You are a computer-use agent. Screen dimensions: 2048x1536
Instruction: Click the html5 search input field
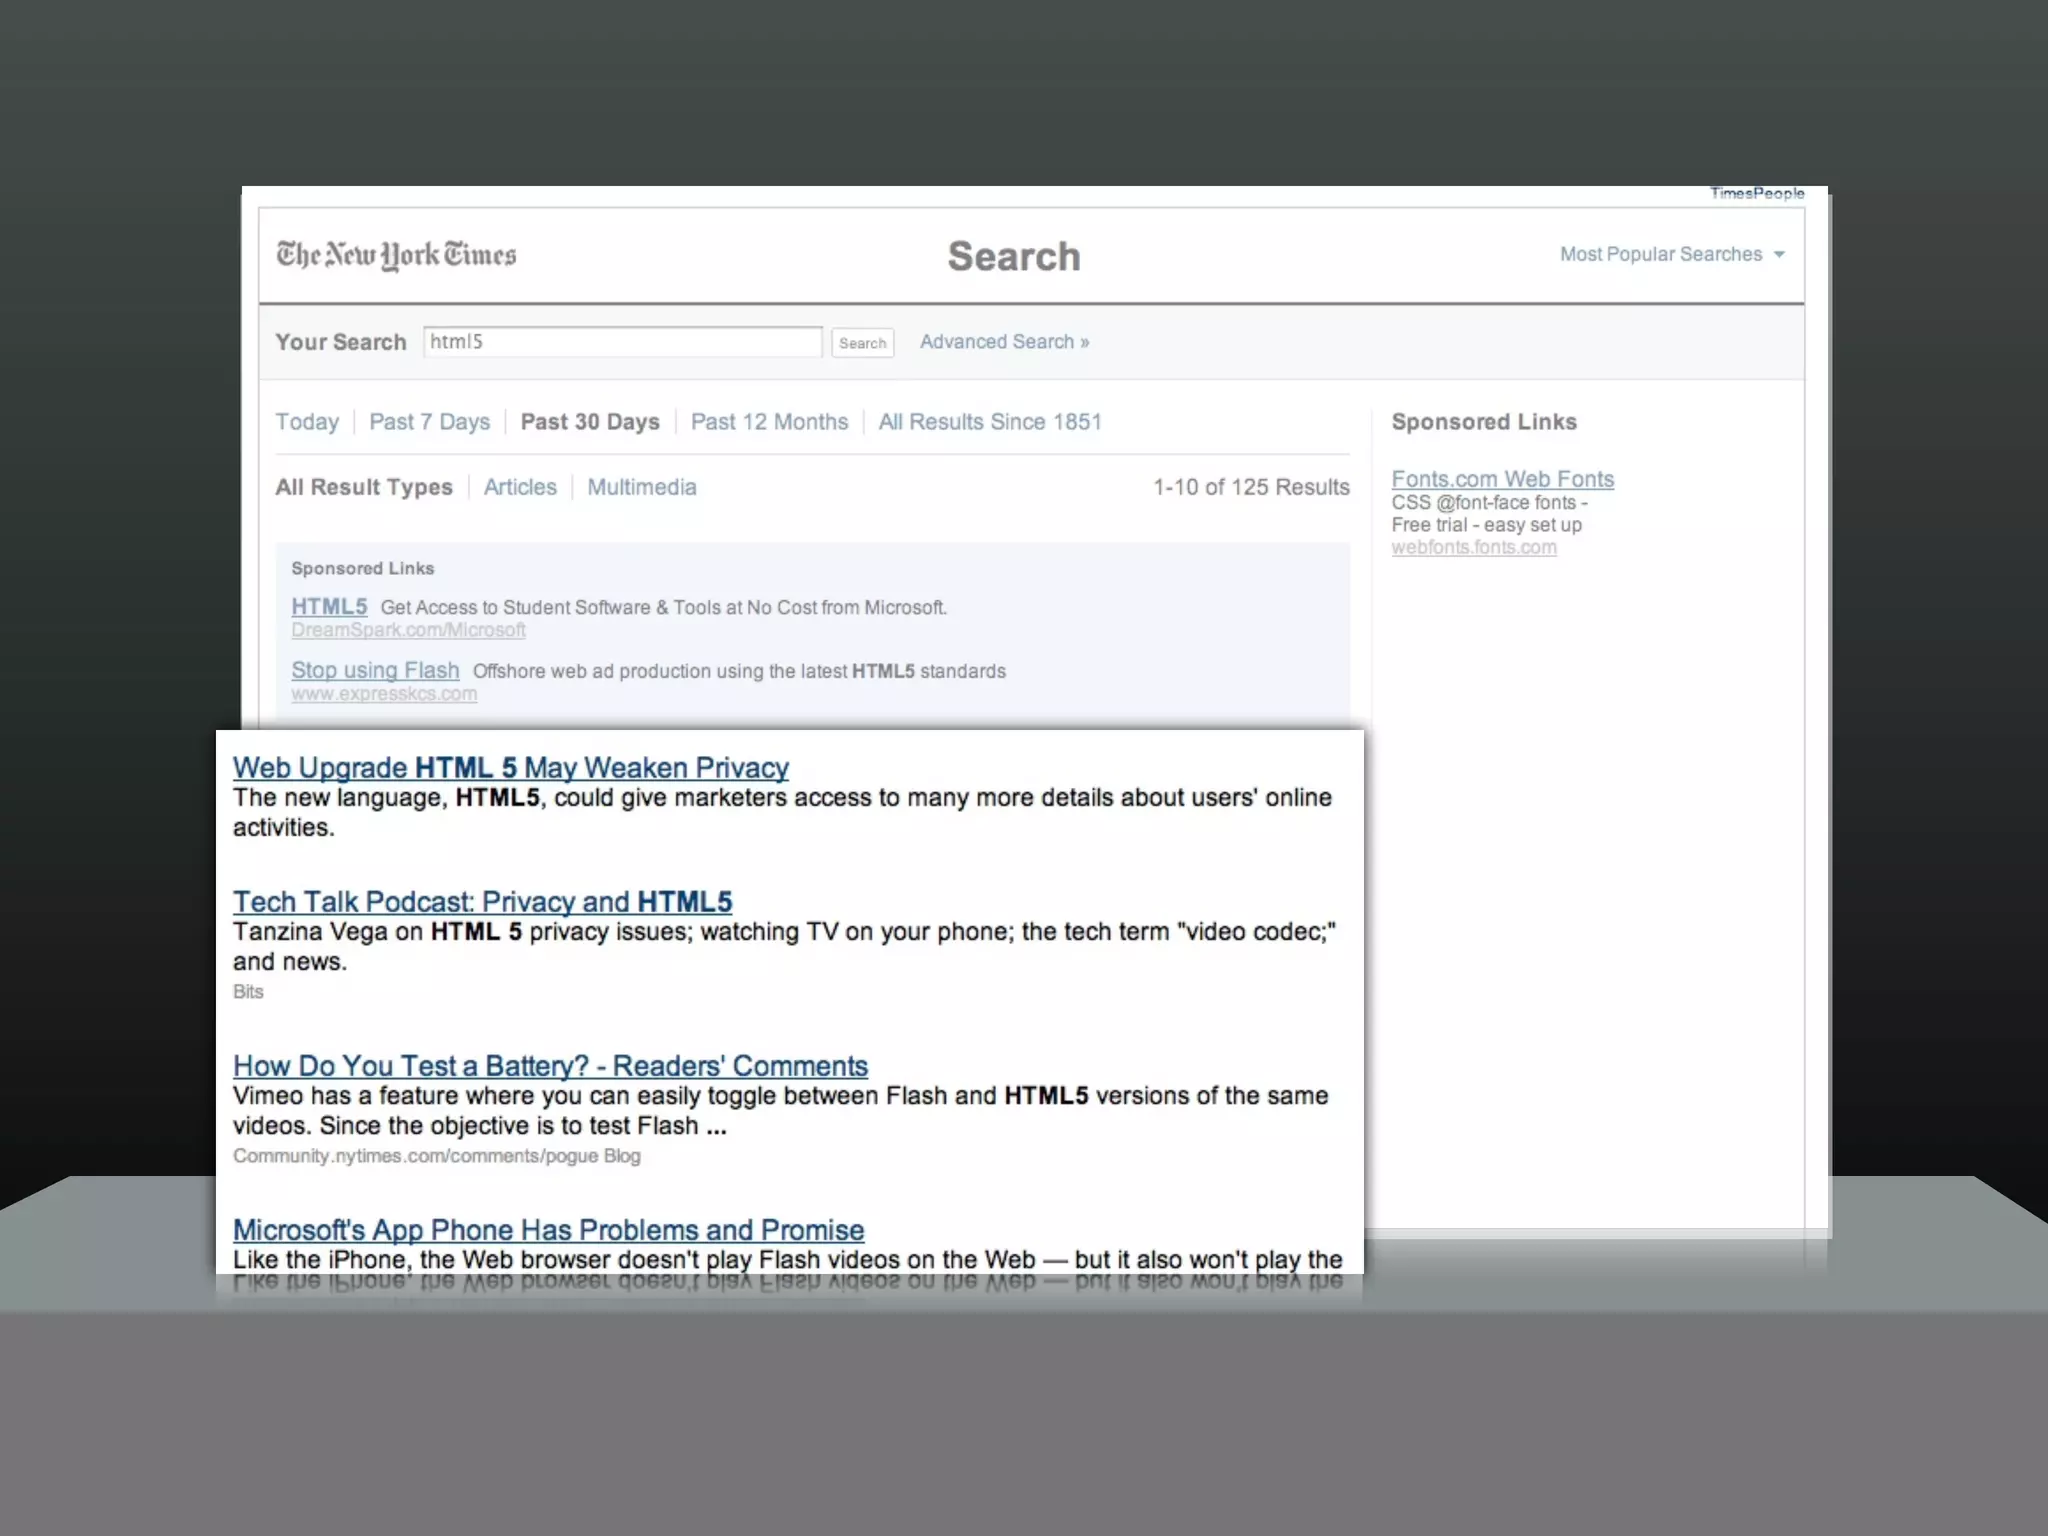(622, 342)
